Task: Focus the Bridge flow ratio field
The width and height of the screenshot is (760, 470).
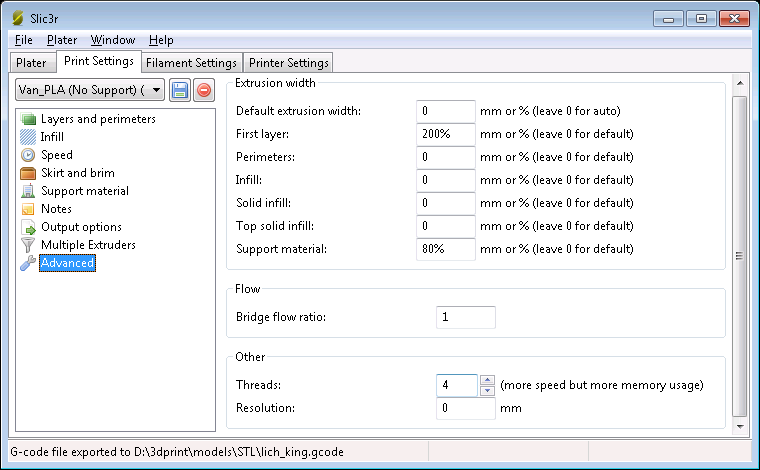Action: pyautogui.click(x=465, y=317)
